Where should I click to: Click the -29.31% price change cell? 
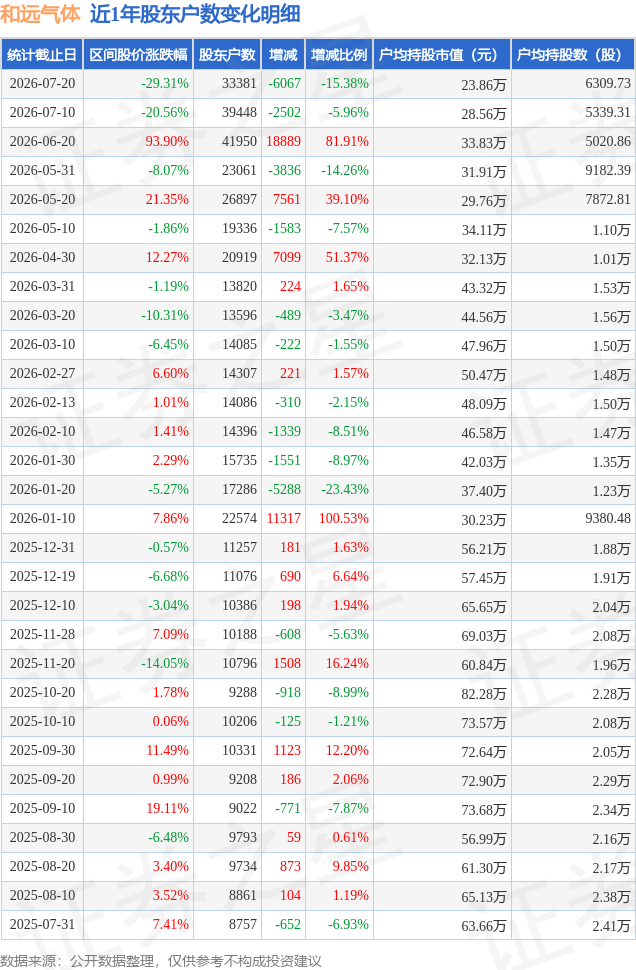point(165,84)
